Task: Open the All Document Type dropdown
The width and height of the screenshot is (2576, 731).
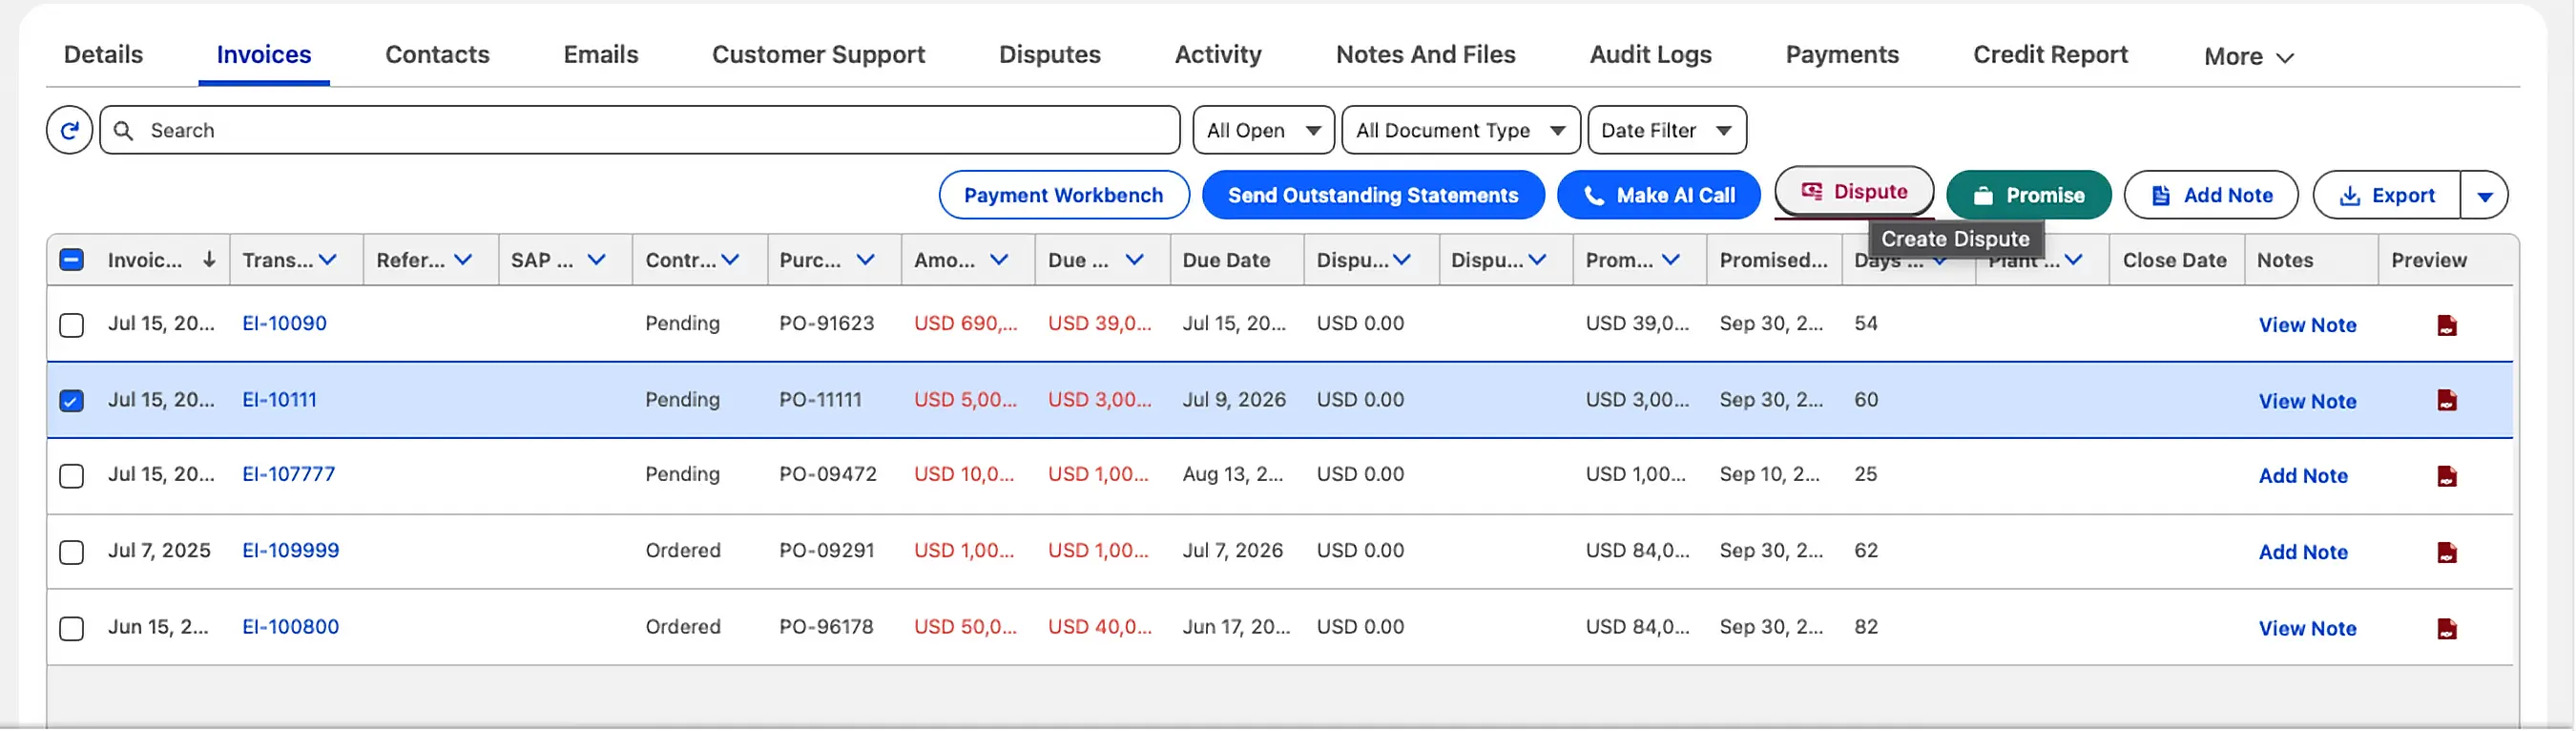Action: pyautogui.click(x=1460, y=130)
